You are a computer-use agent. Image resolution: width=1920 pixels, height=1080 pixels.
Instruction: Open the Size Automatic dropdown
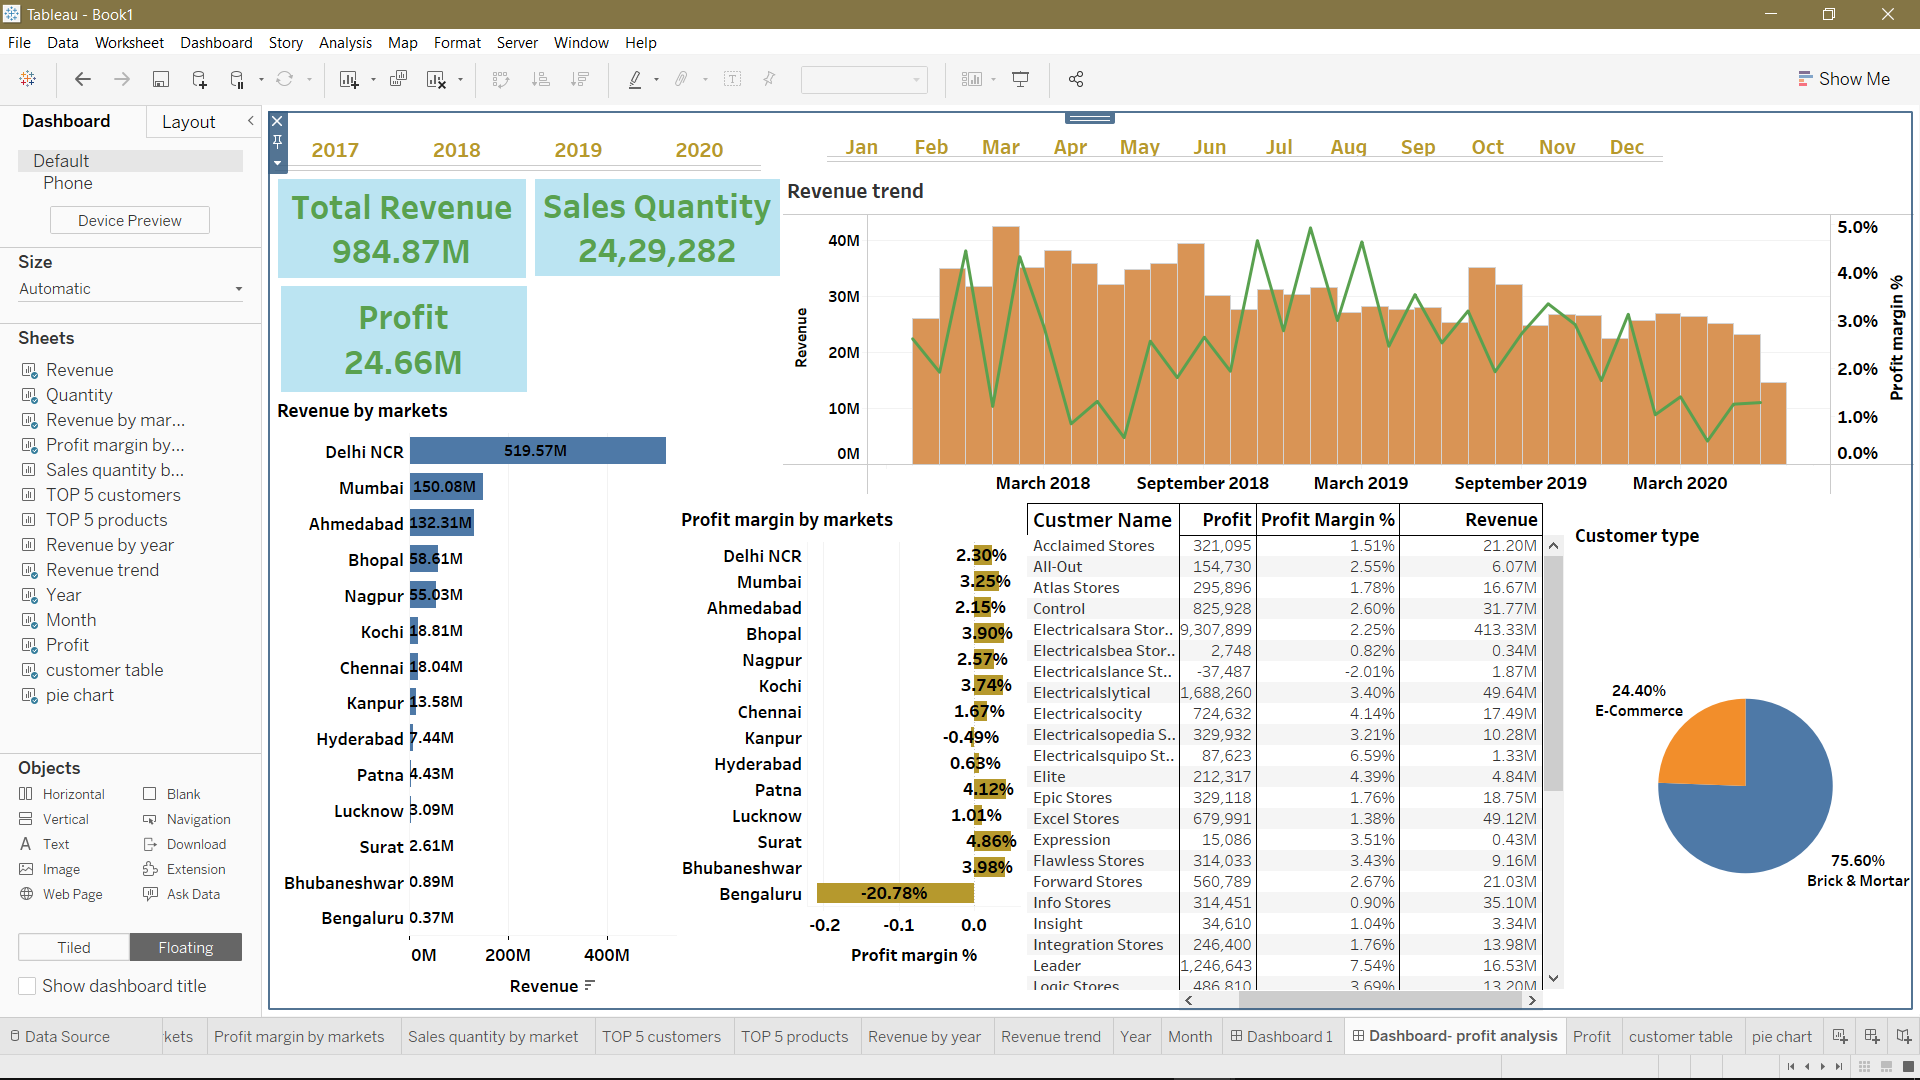pyautogui.click(x=131, y=289)
